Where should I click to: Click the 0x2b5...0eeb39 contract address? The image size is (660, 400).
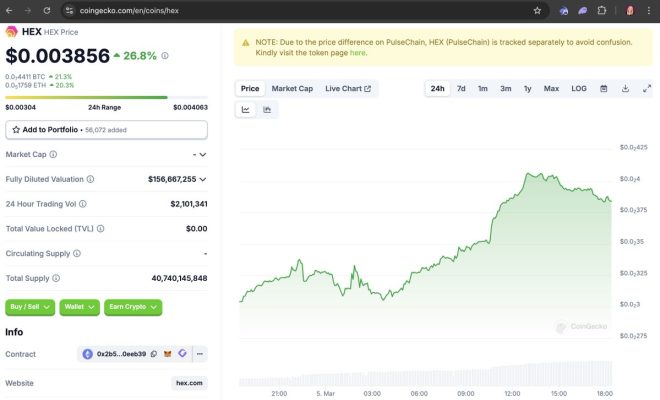pyautogui.click(x=121, y=354)
